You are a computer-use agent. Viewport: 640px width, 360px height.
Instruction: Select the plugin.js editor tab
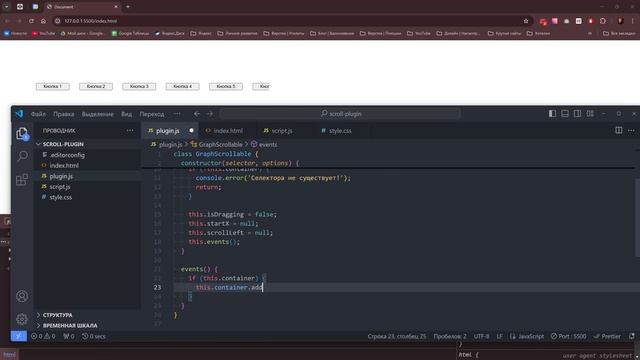167,131
